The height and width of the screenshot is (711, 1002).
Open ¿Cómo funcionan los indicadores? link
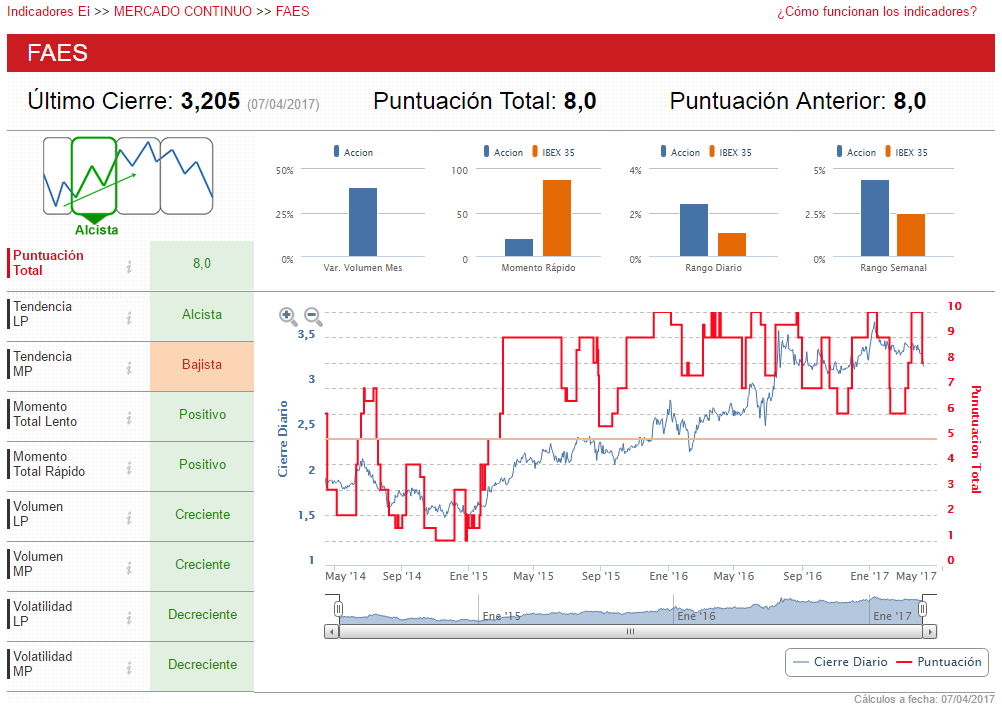point(877,11)
